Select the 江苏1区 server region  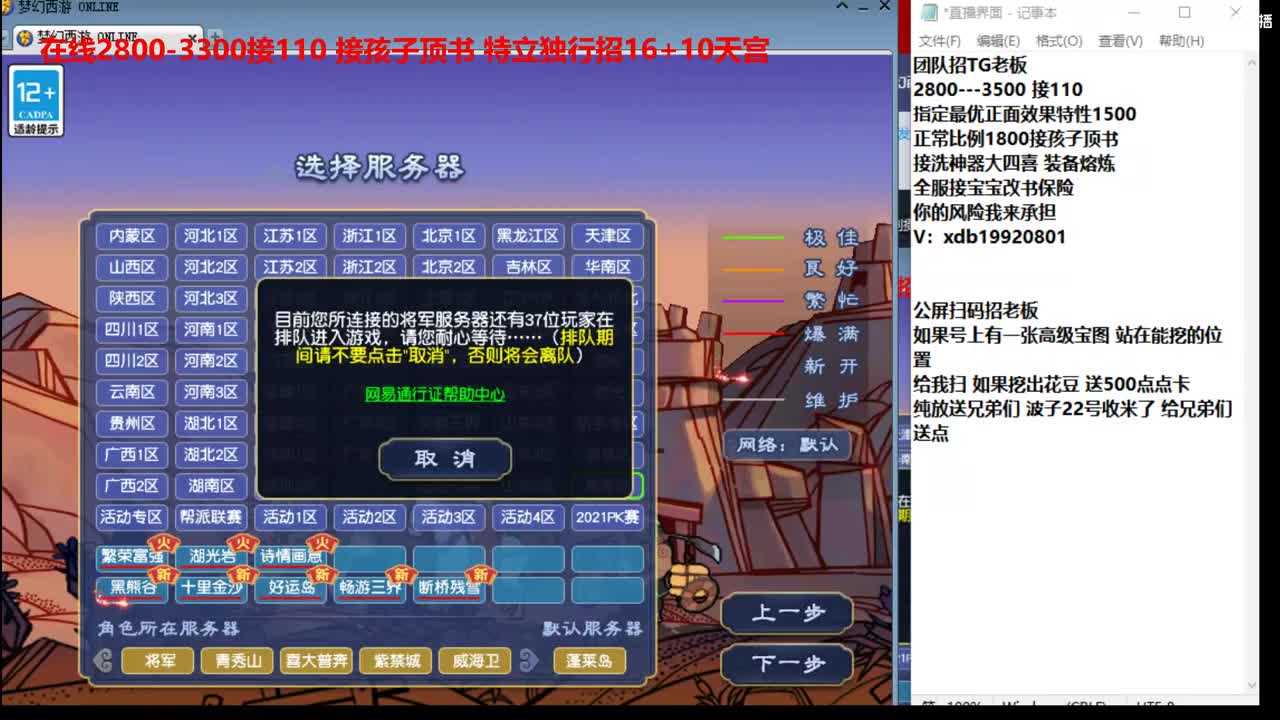point(290,236)
